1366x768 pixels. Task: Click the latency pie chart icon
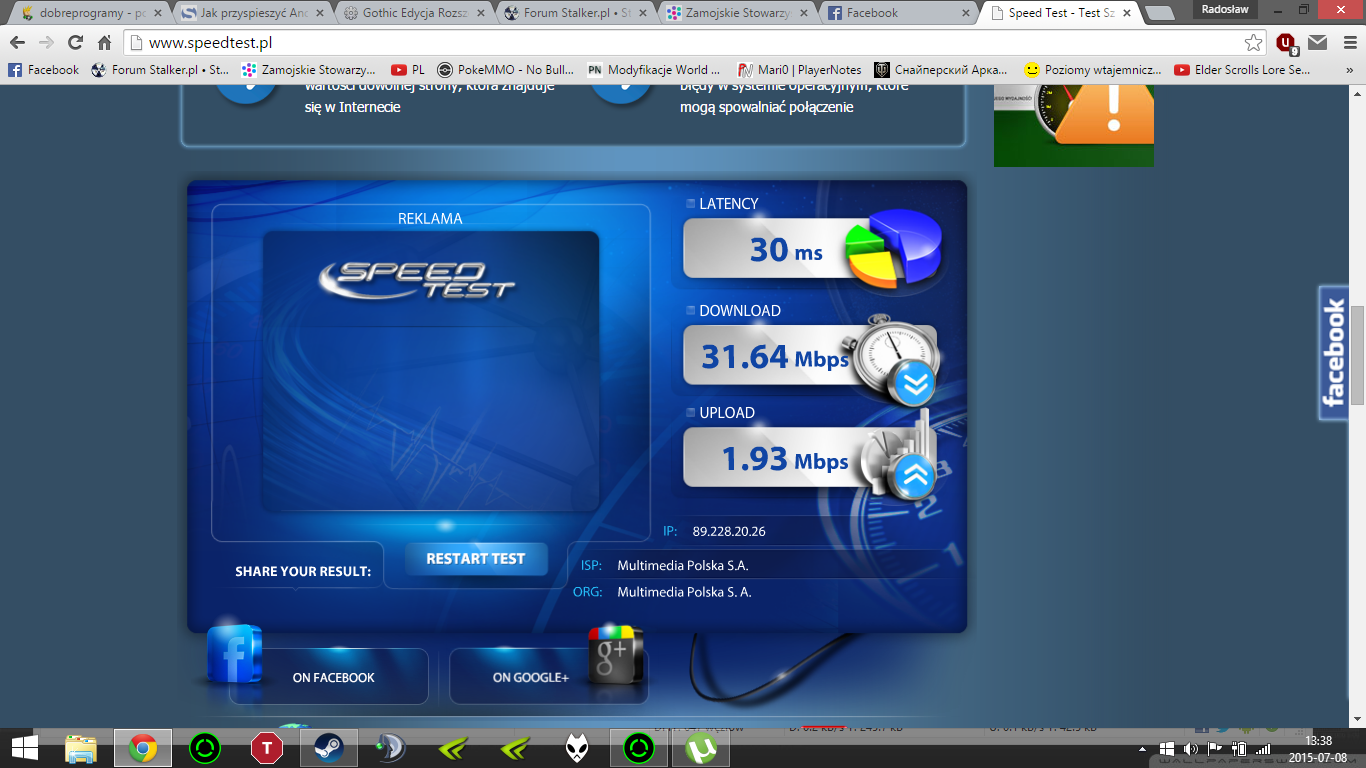point(893,248)
